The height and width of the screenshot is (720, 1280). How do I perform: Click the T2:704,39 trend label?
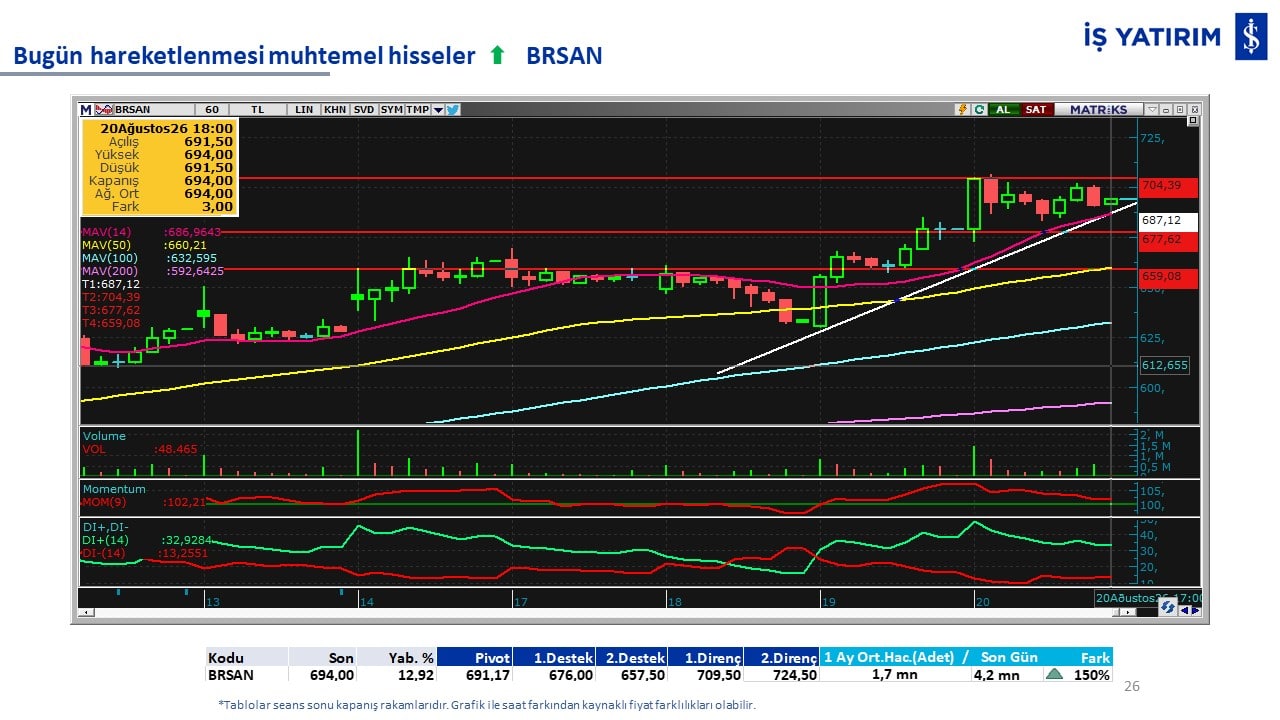tap(111, 297)
